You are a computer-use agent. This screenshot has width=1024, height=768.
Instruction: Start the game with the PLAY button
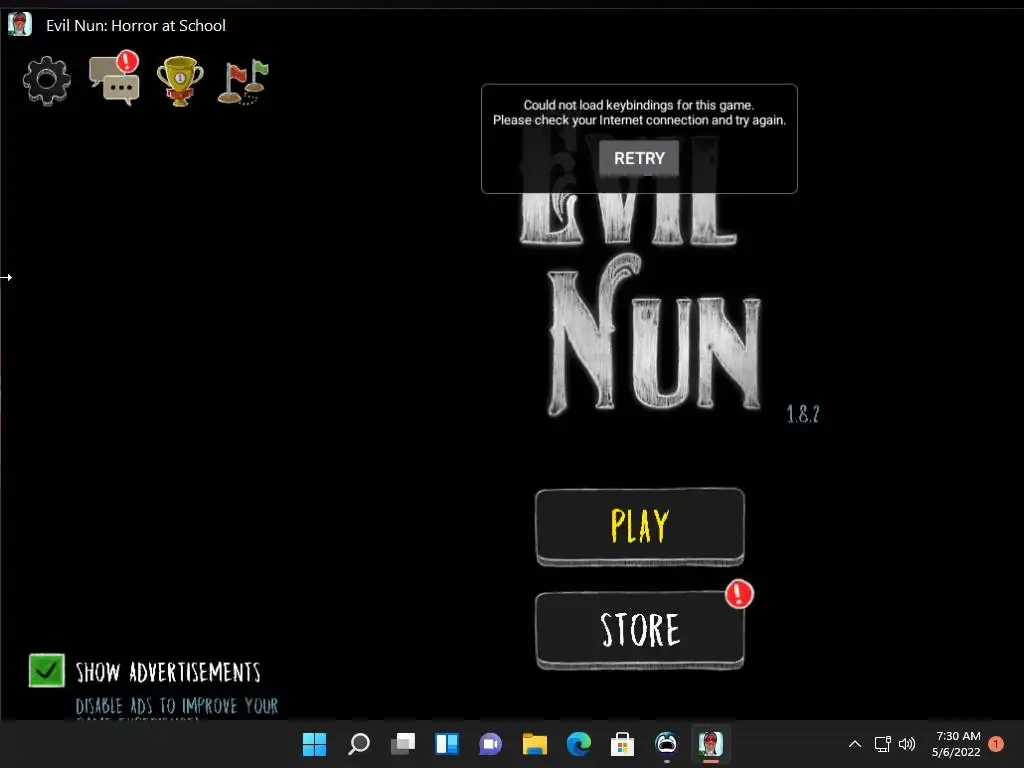(639, 526)
